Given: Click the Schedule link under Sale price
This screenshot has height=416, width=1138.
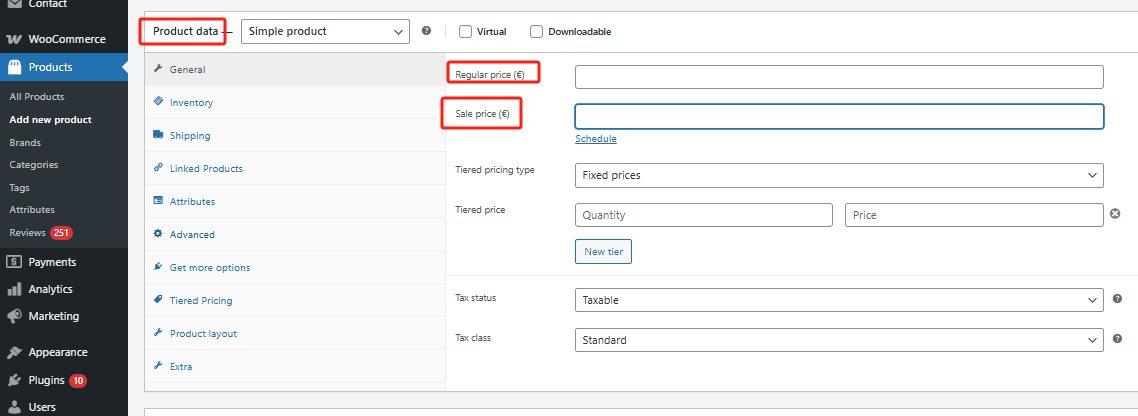Looking at the screenshot, I should click(596, 139).
